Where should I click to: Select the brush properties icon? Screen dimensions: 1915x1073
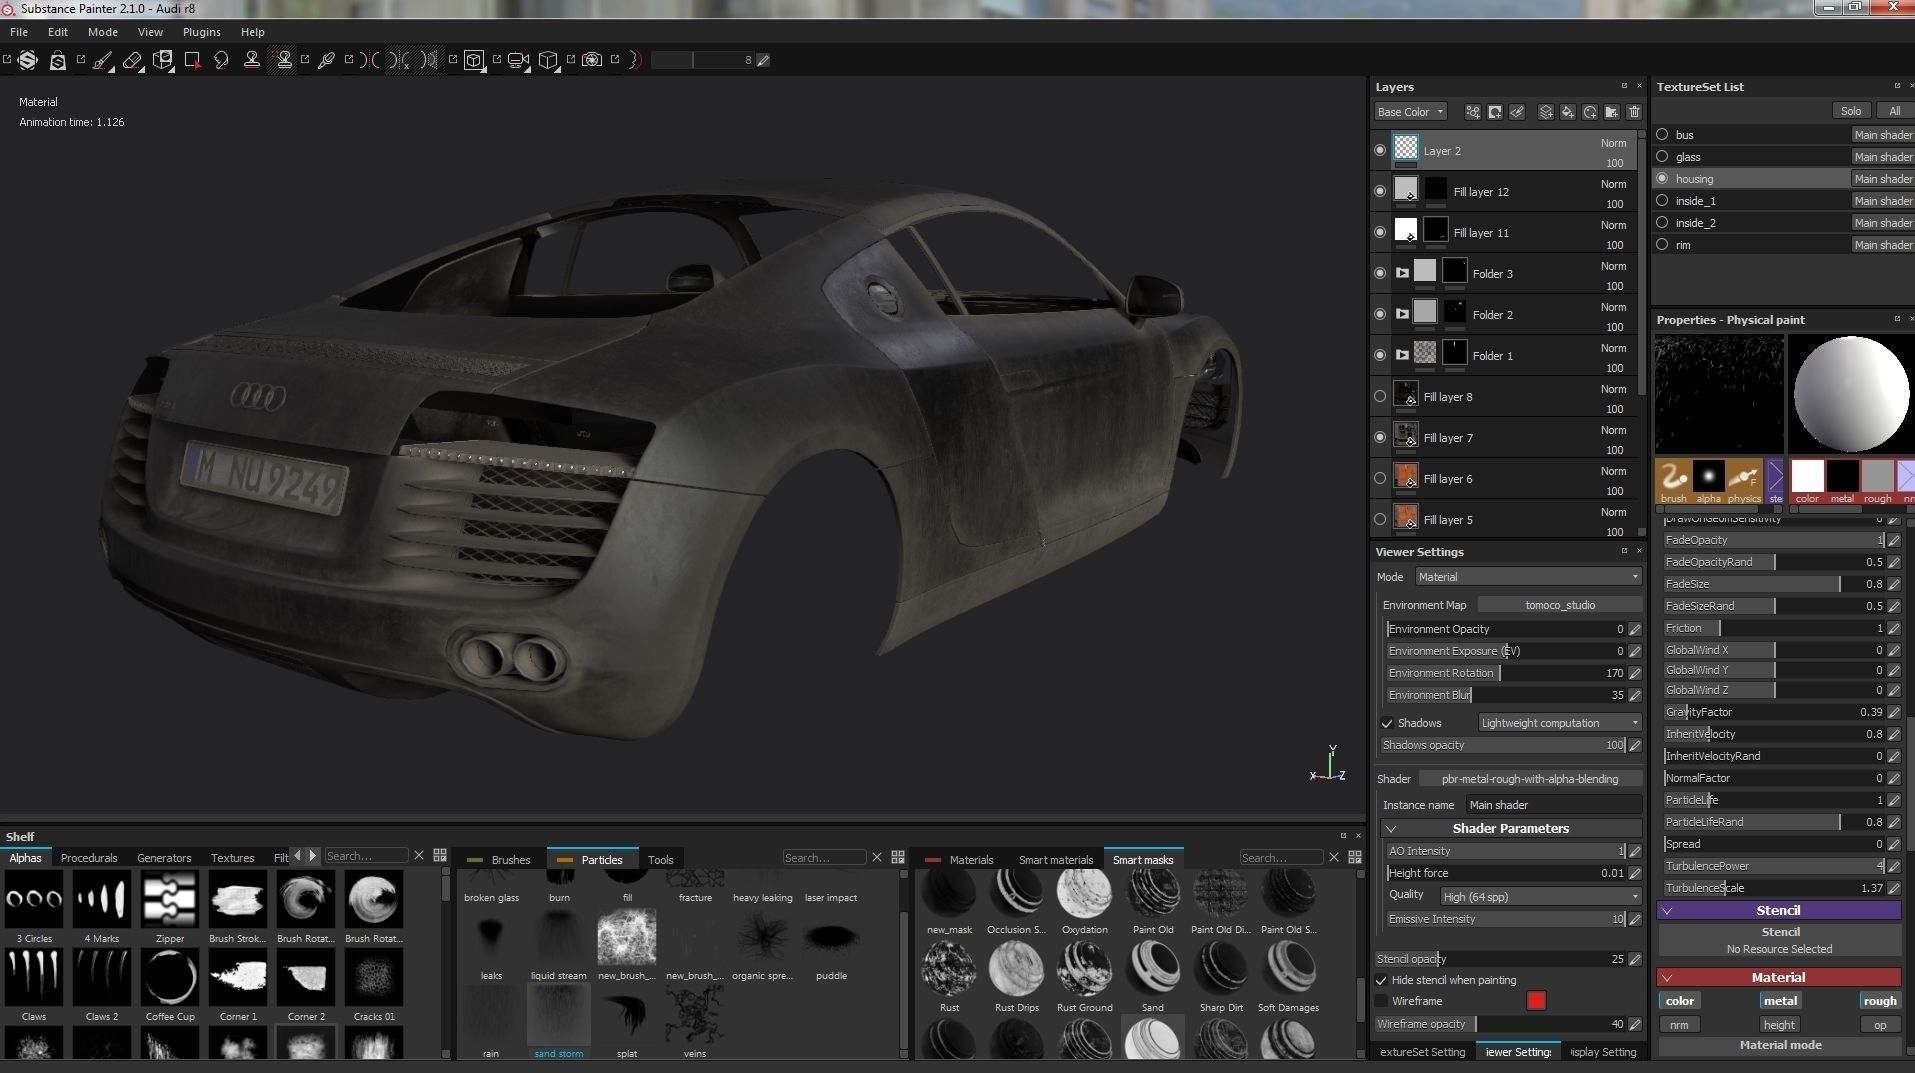coord(1673,481)
